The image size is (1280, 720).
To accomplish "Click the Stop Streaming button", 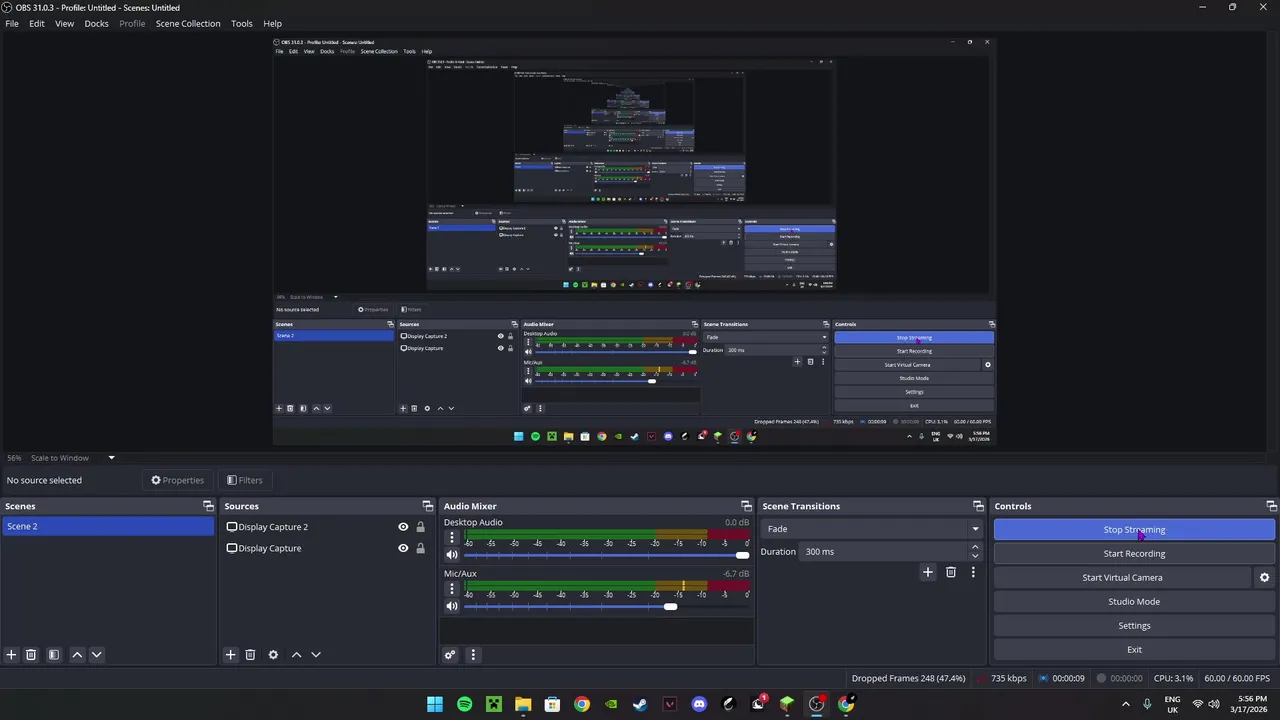I will point(1134,530).
